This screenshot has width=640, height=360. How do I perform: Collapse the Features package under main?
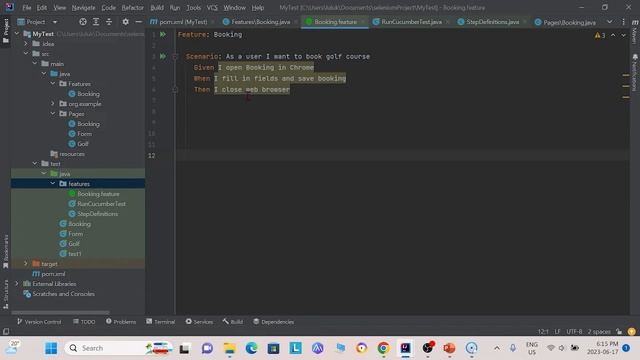coord(53,83)
